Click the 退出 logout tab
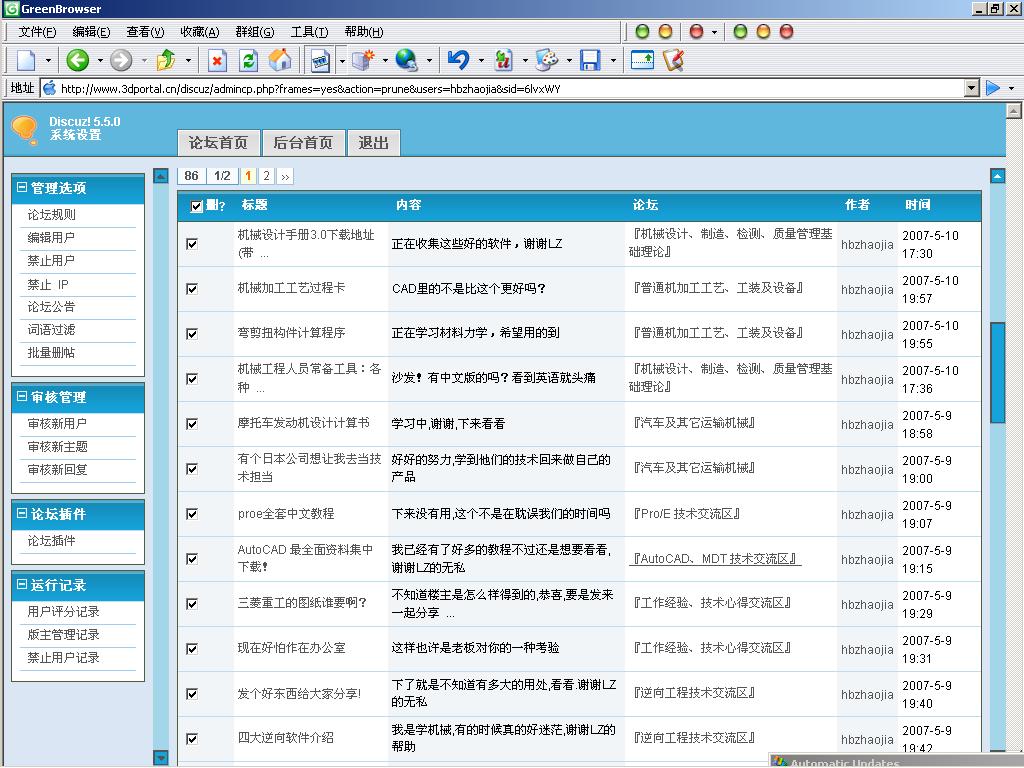 point(374,143)
